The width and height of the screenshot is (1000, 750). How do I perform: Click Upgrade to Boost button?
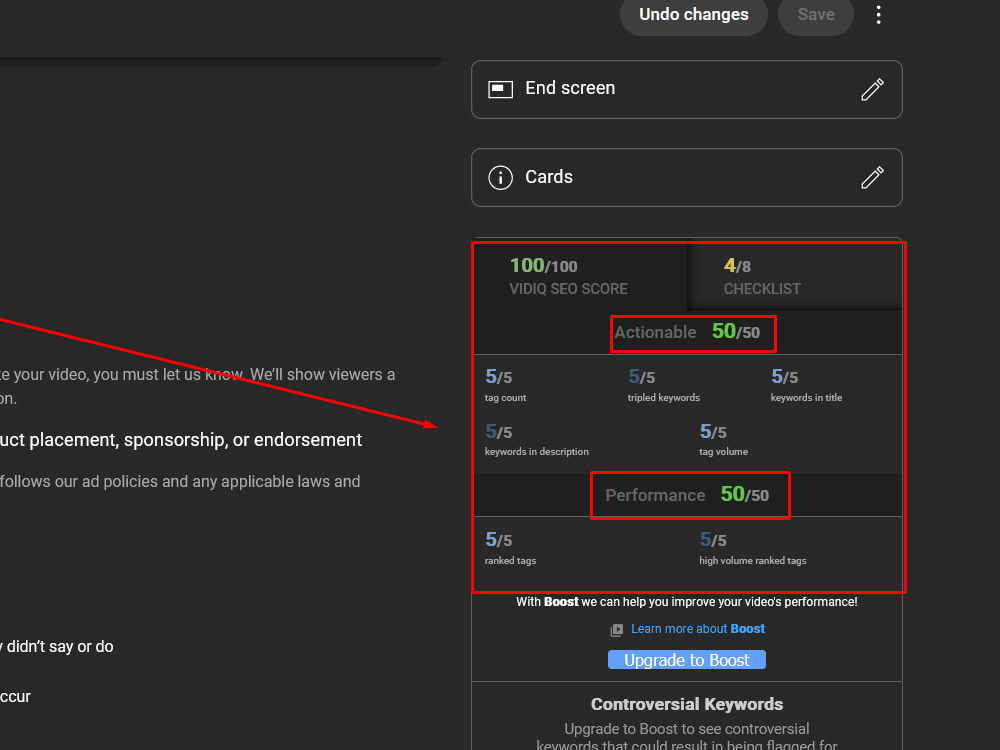click(x=687, y=659)
